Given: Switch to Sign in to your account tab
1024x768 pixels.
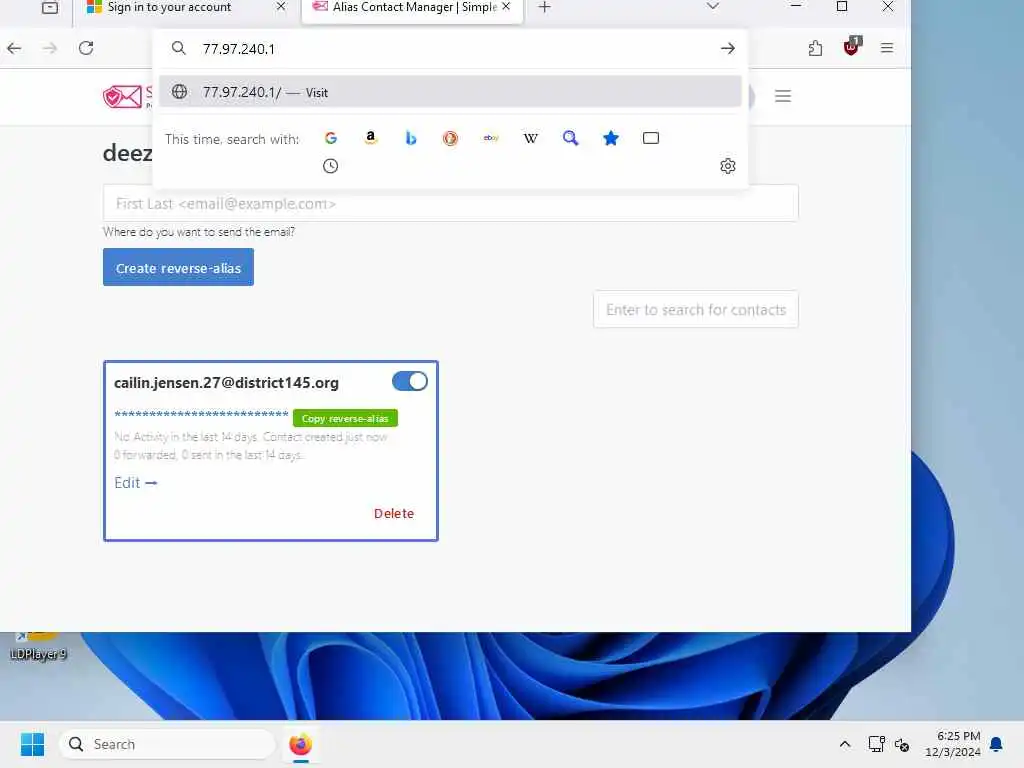Looking at the screenshot, I should pos(170,7).
